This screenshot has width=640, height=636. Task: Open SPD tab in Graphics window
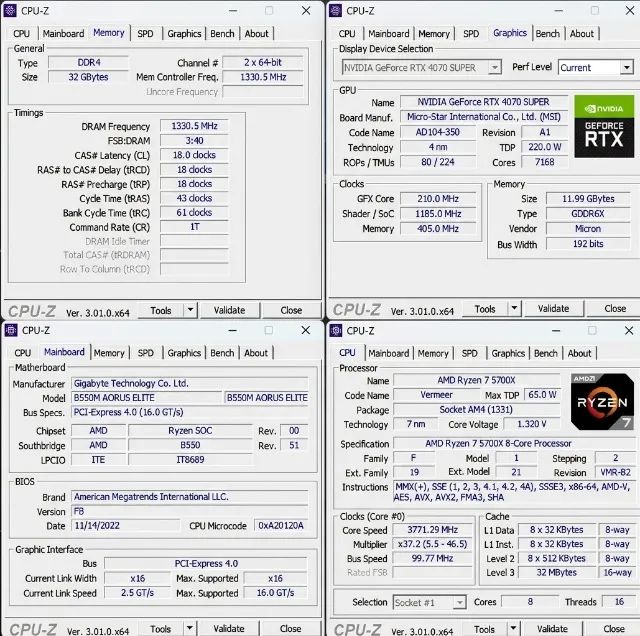pos(471,34)
